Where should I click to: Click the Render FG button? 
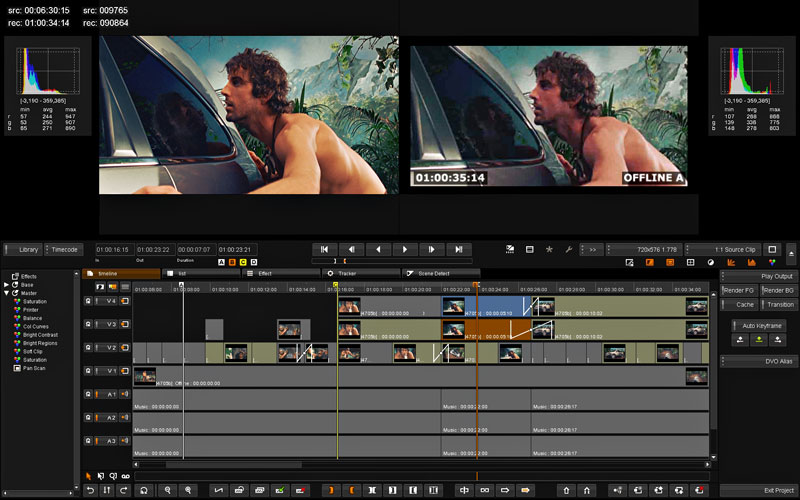(739, 290)
